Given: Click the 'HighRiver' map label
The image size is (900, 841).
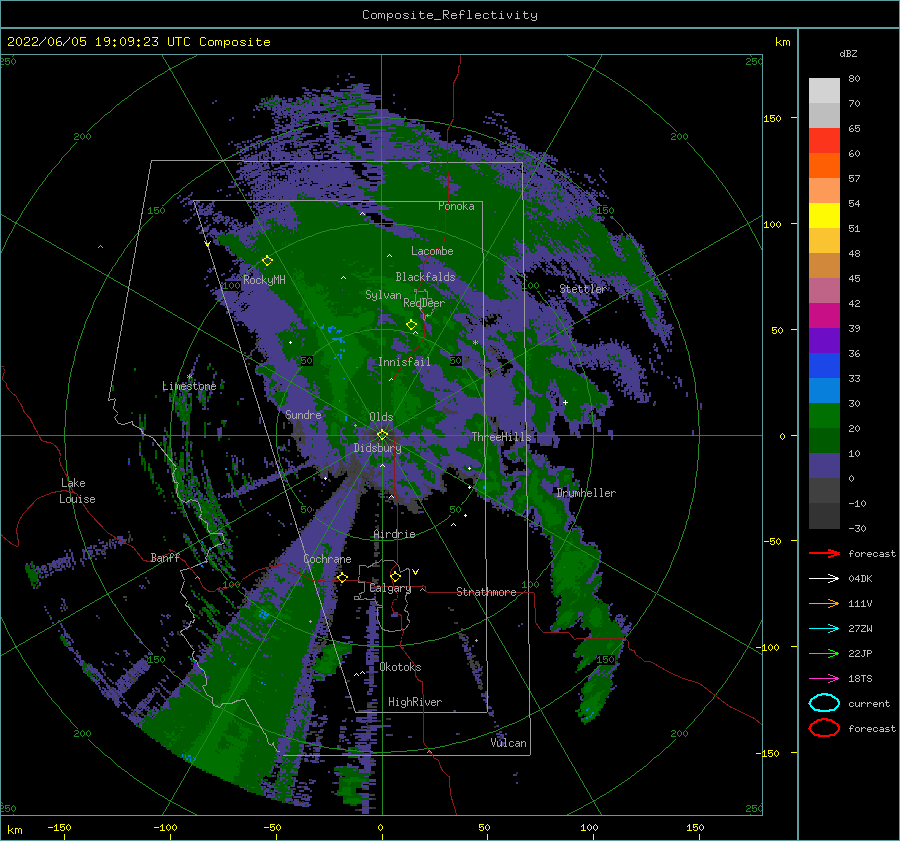Looking at the screenshot, I should point(415,702).
